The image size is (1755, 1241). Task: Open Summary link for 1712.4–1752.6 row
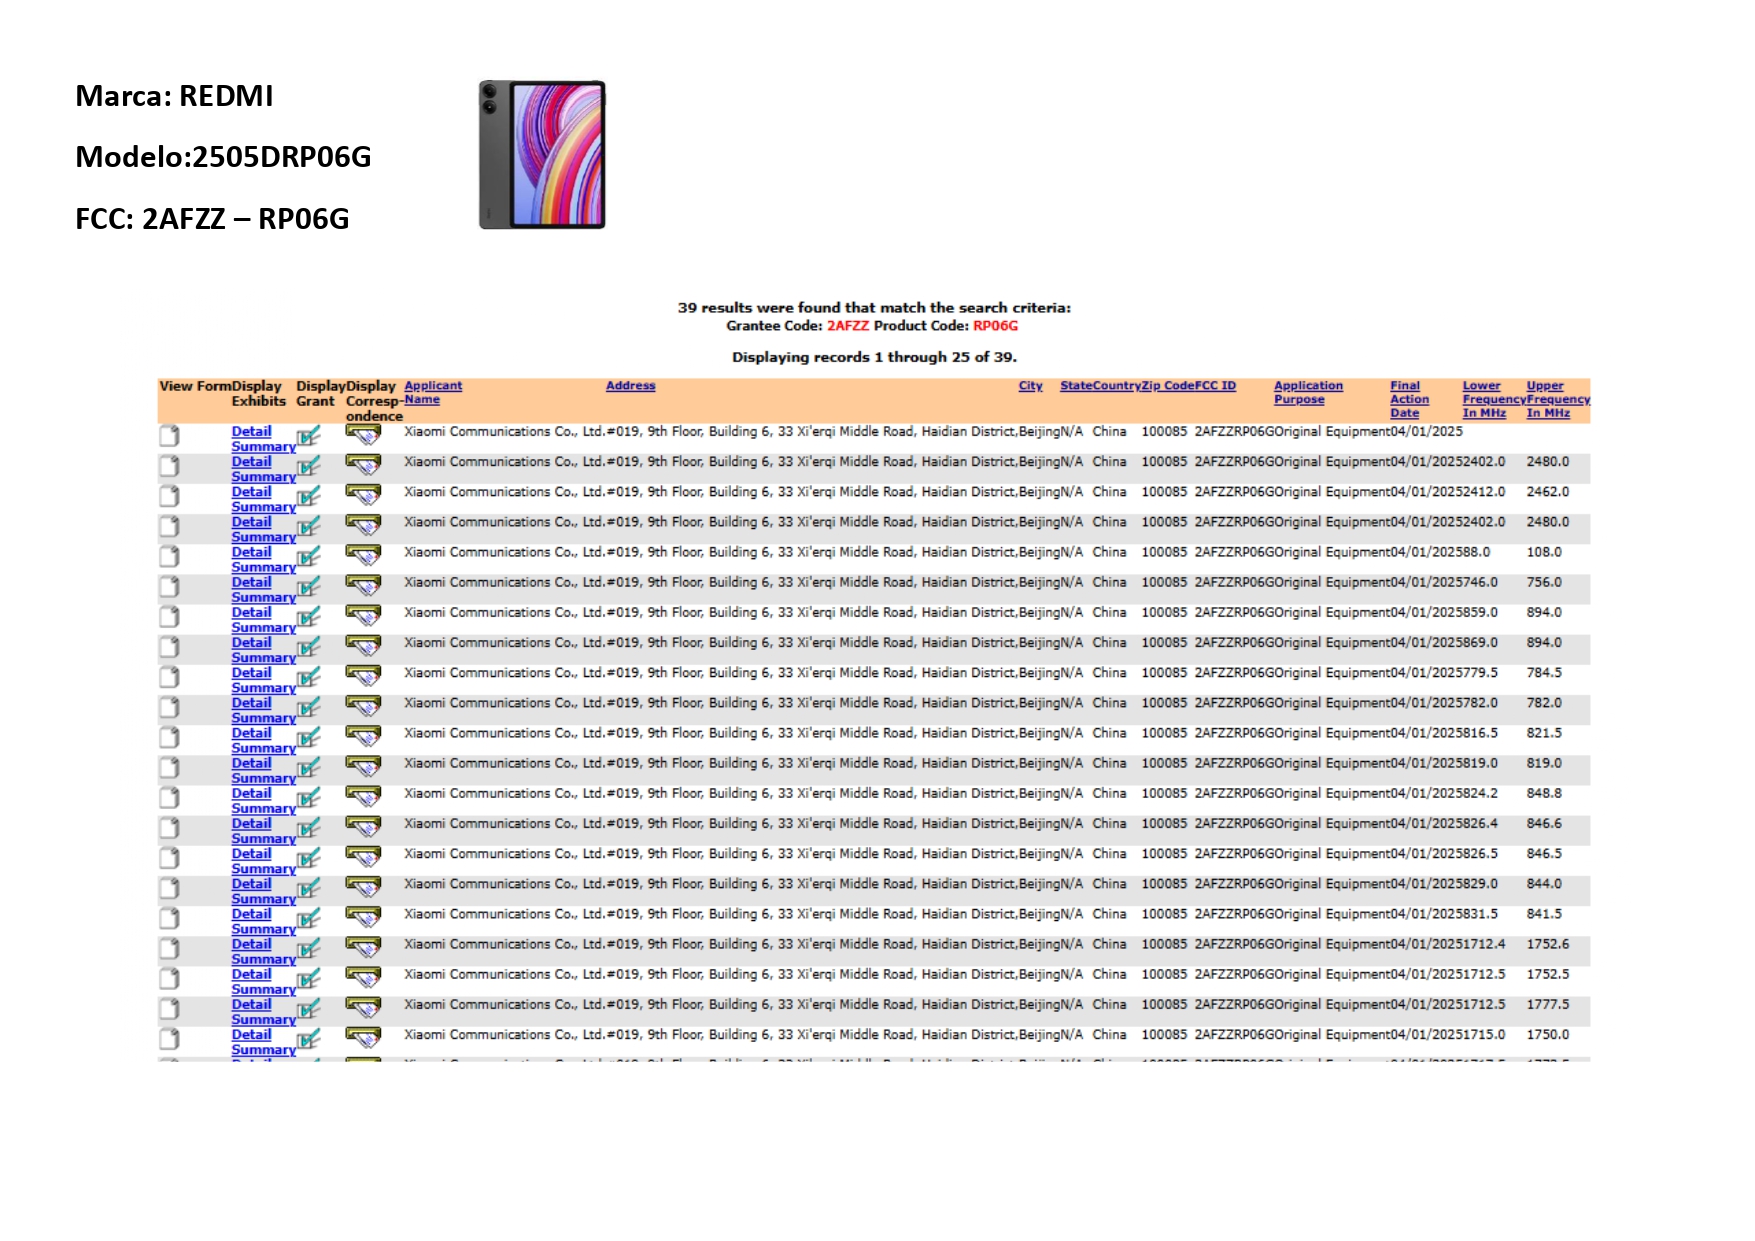[x=264, y=959]
